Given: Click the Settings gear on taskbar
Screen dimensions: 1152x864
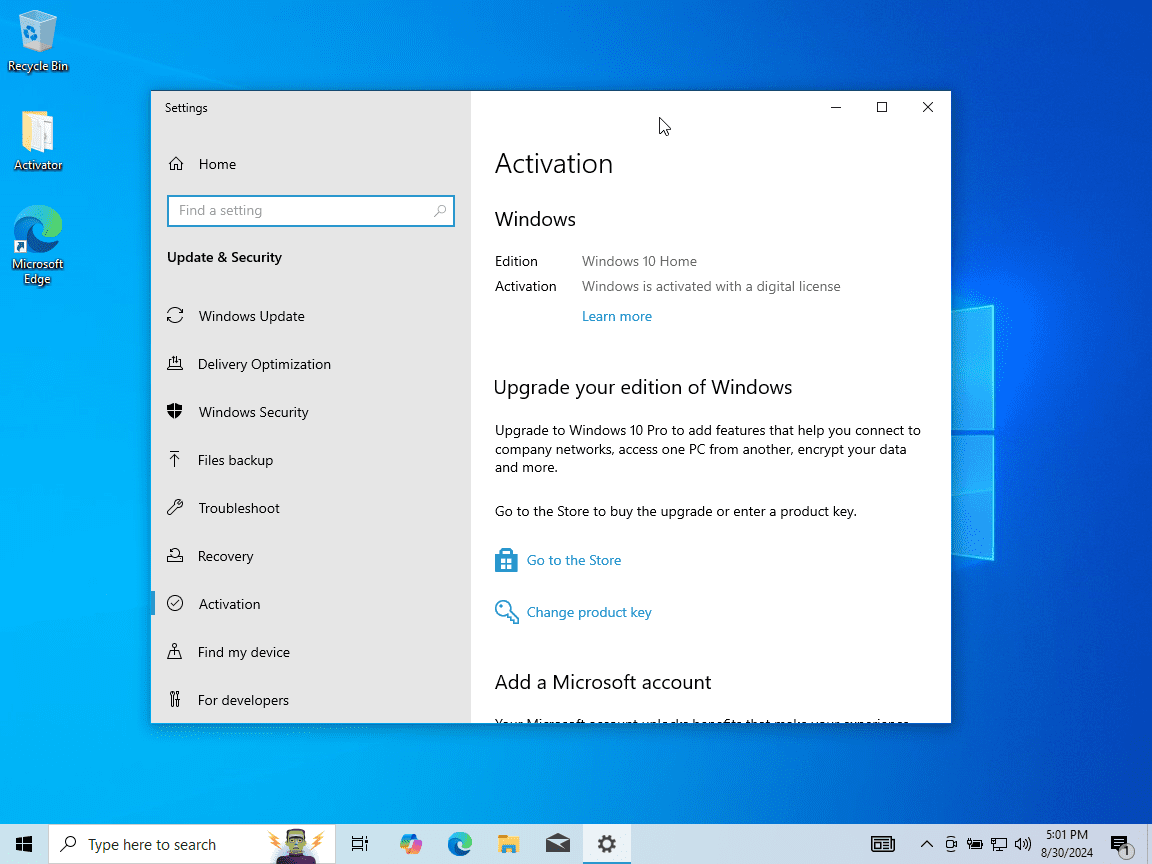Looking at the screenshot, I should point(606,844).
